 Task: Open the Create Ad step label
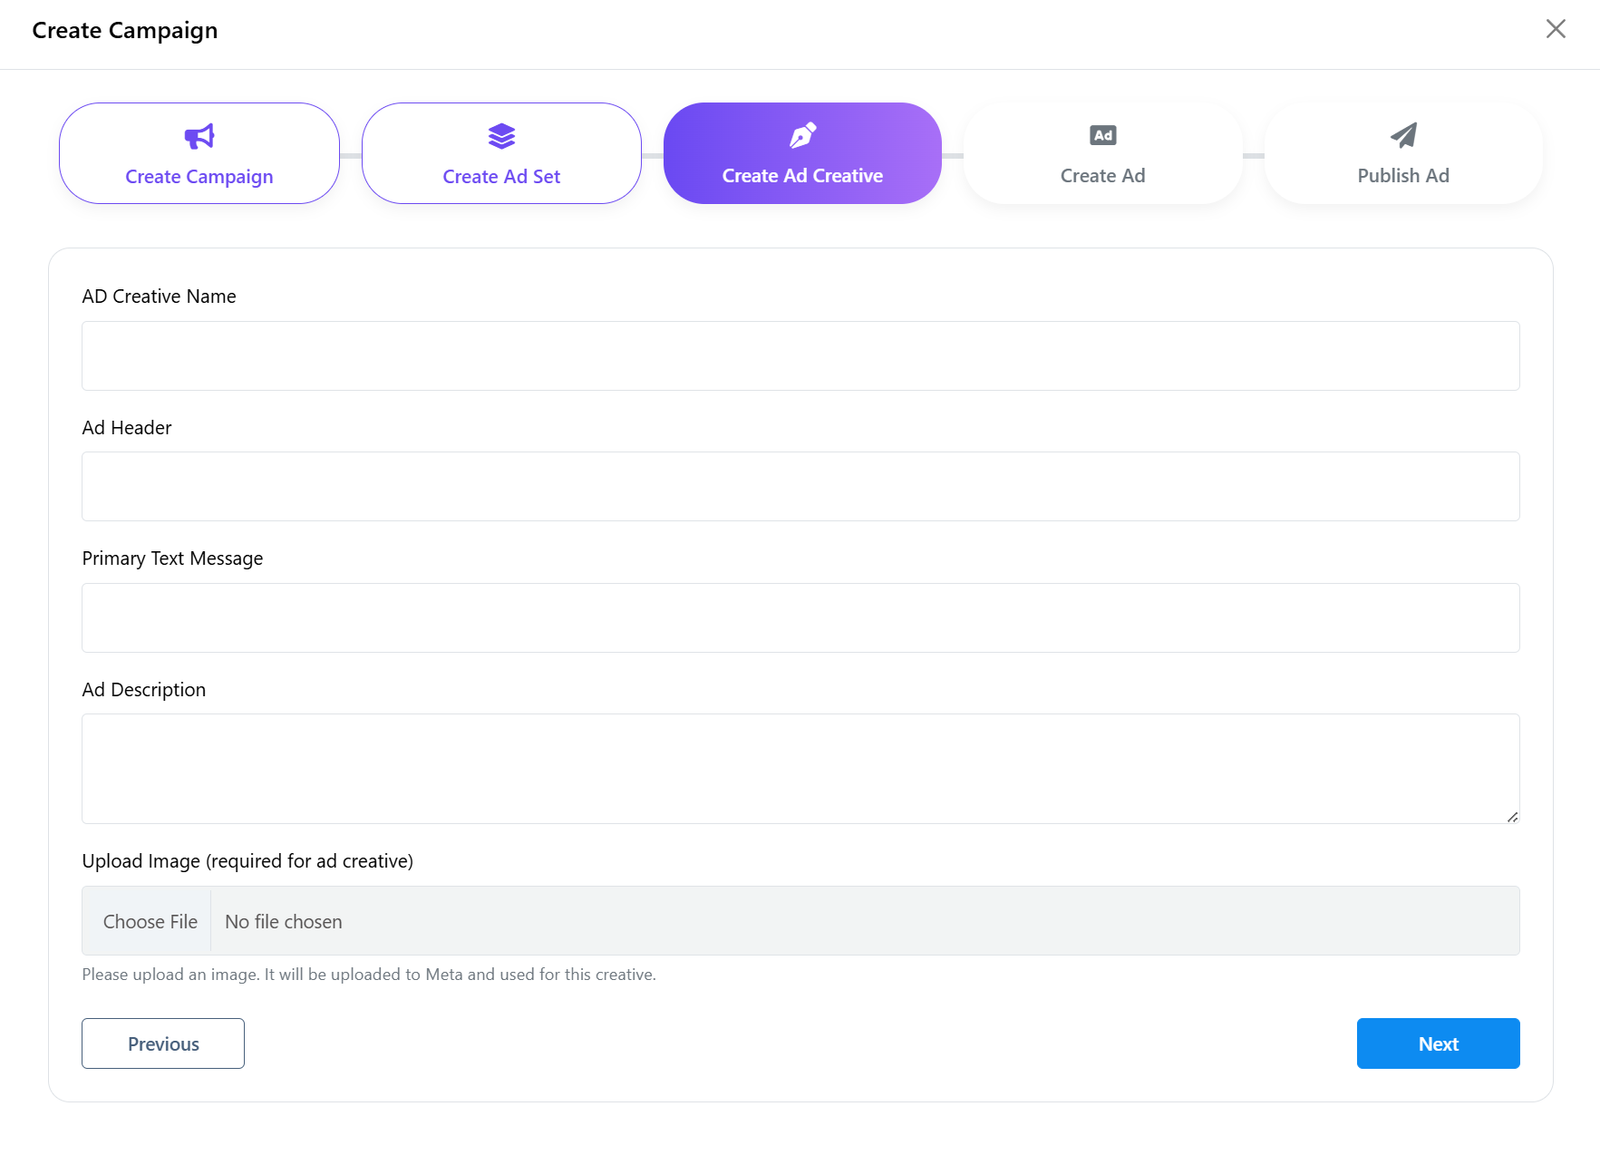point(1103,176)
